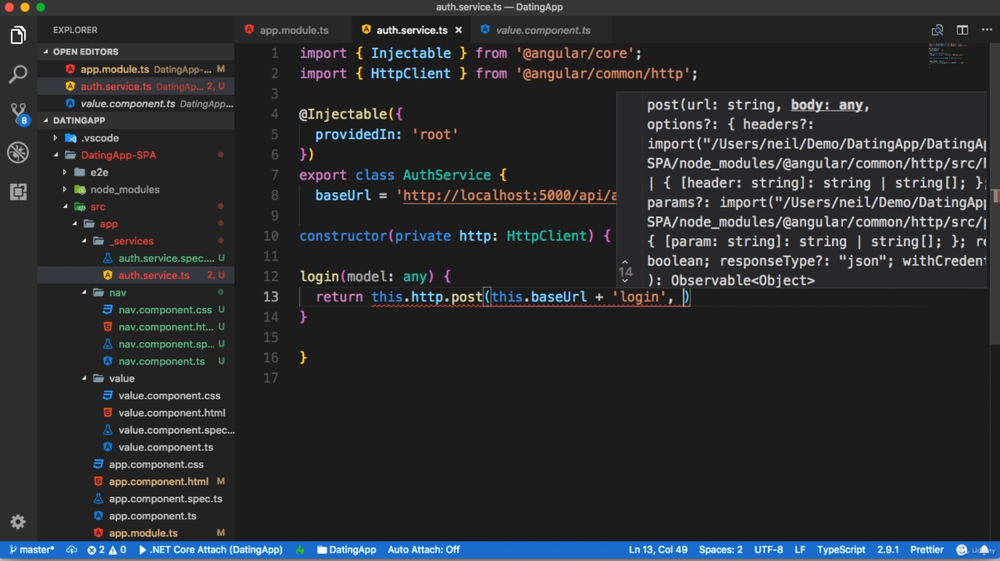Viewport: 1000px width, 561px height.
Task: Open app.component.ts file
Action: [x=136, y=516]
